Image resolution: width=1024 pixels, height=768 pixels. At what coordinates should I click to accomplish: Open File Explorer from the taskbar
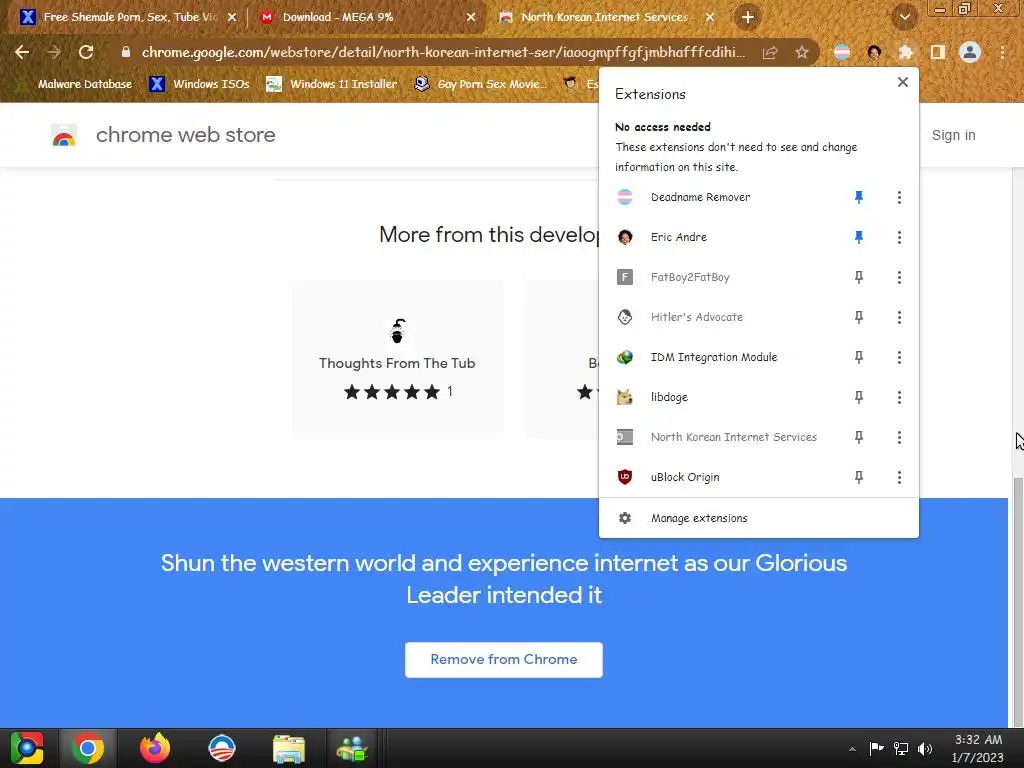[289, 748]
